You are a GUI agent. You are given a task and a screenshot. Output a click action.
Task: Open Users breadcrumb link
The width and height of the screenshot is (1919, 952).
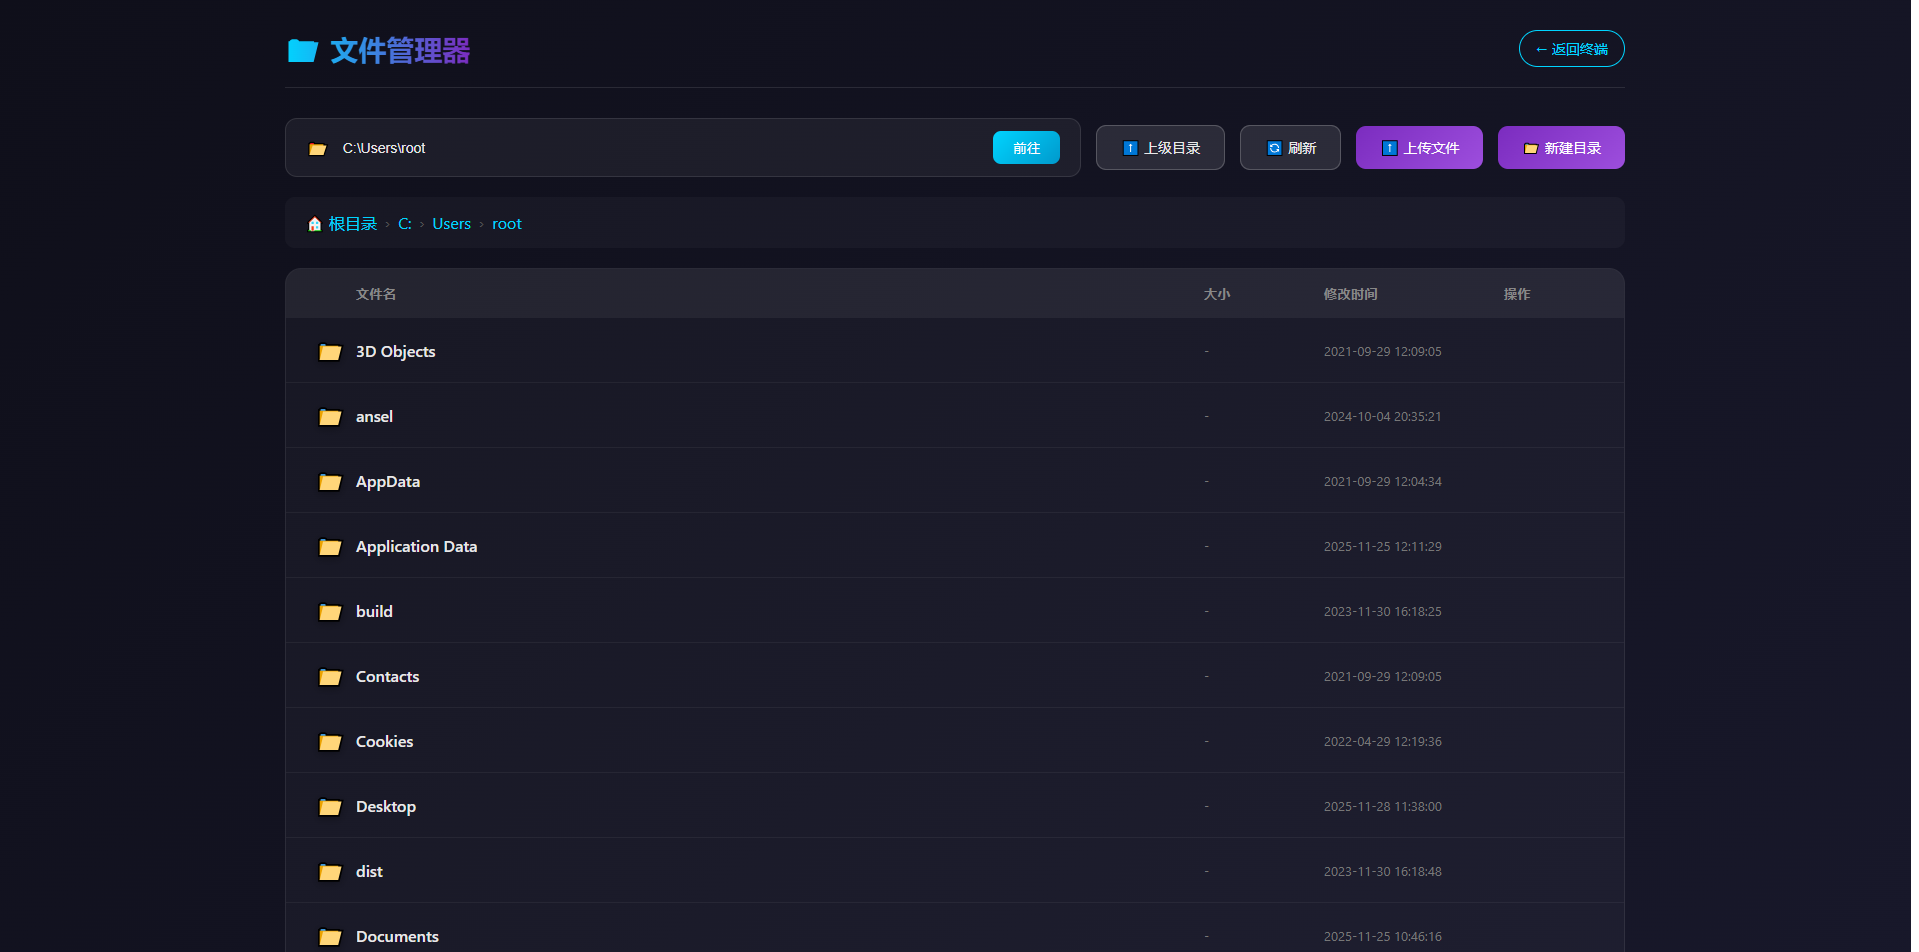[x=452, y=224]
